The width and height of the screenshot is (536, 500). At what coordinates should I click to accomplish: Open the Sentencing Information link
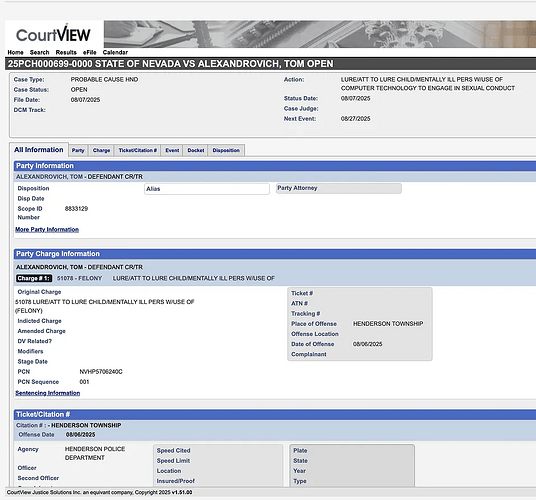[x=48, y=393]
